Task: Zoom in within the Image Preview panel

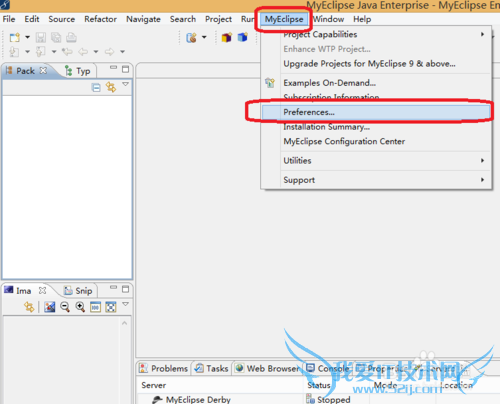Action: coord(80,307)
